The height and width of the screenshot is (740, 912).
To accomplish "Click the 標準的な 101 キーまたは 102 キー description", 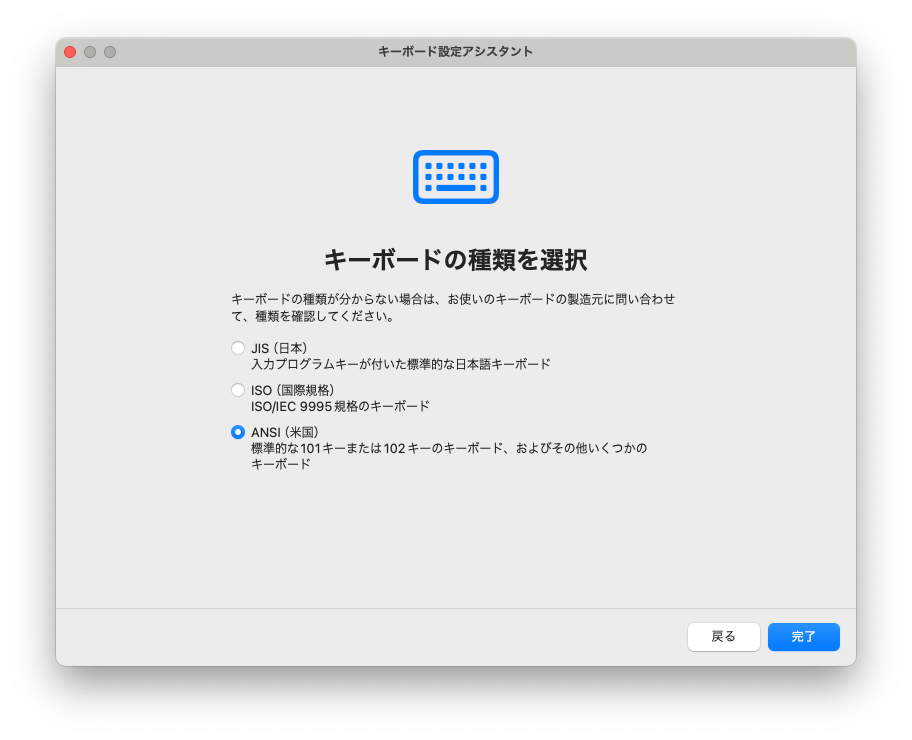I will (x=448, y=456).
